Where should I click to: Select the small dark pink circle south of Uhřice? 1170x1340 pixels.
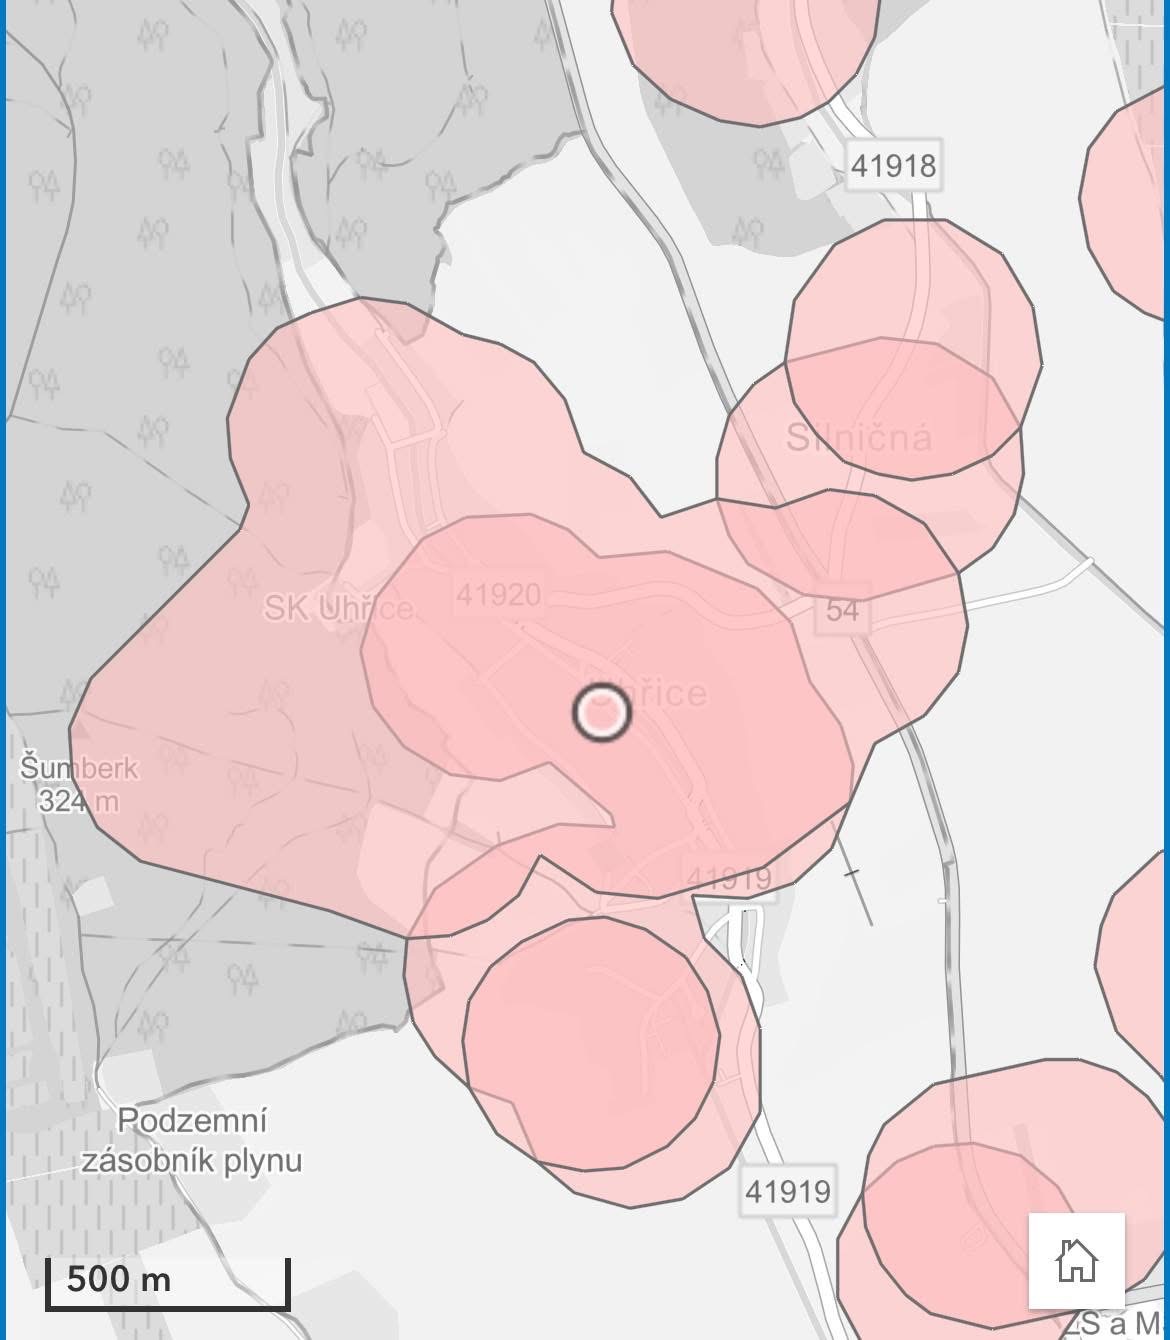(x=590, y=1043)
